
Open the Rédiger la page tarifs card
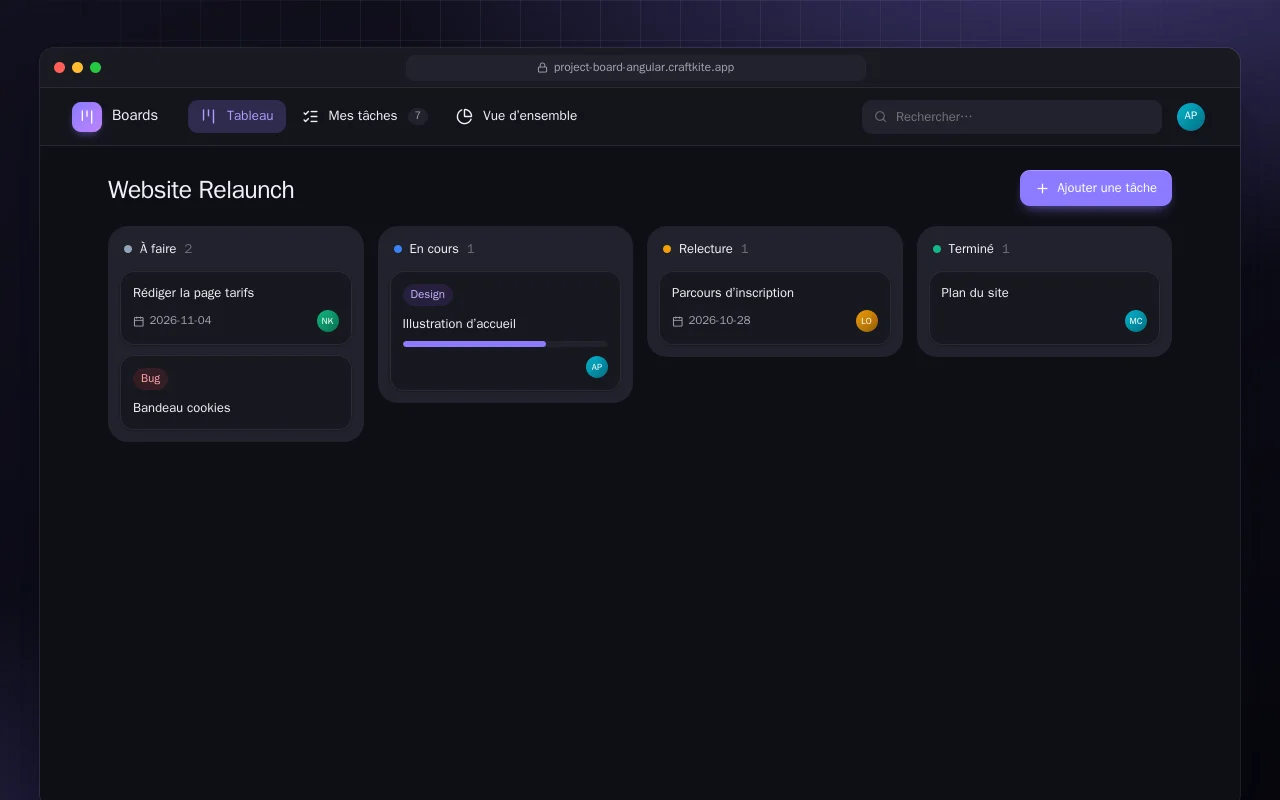coord(236,308)
